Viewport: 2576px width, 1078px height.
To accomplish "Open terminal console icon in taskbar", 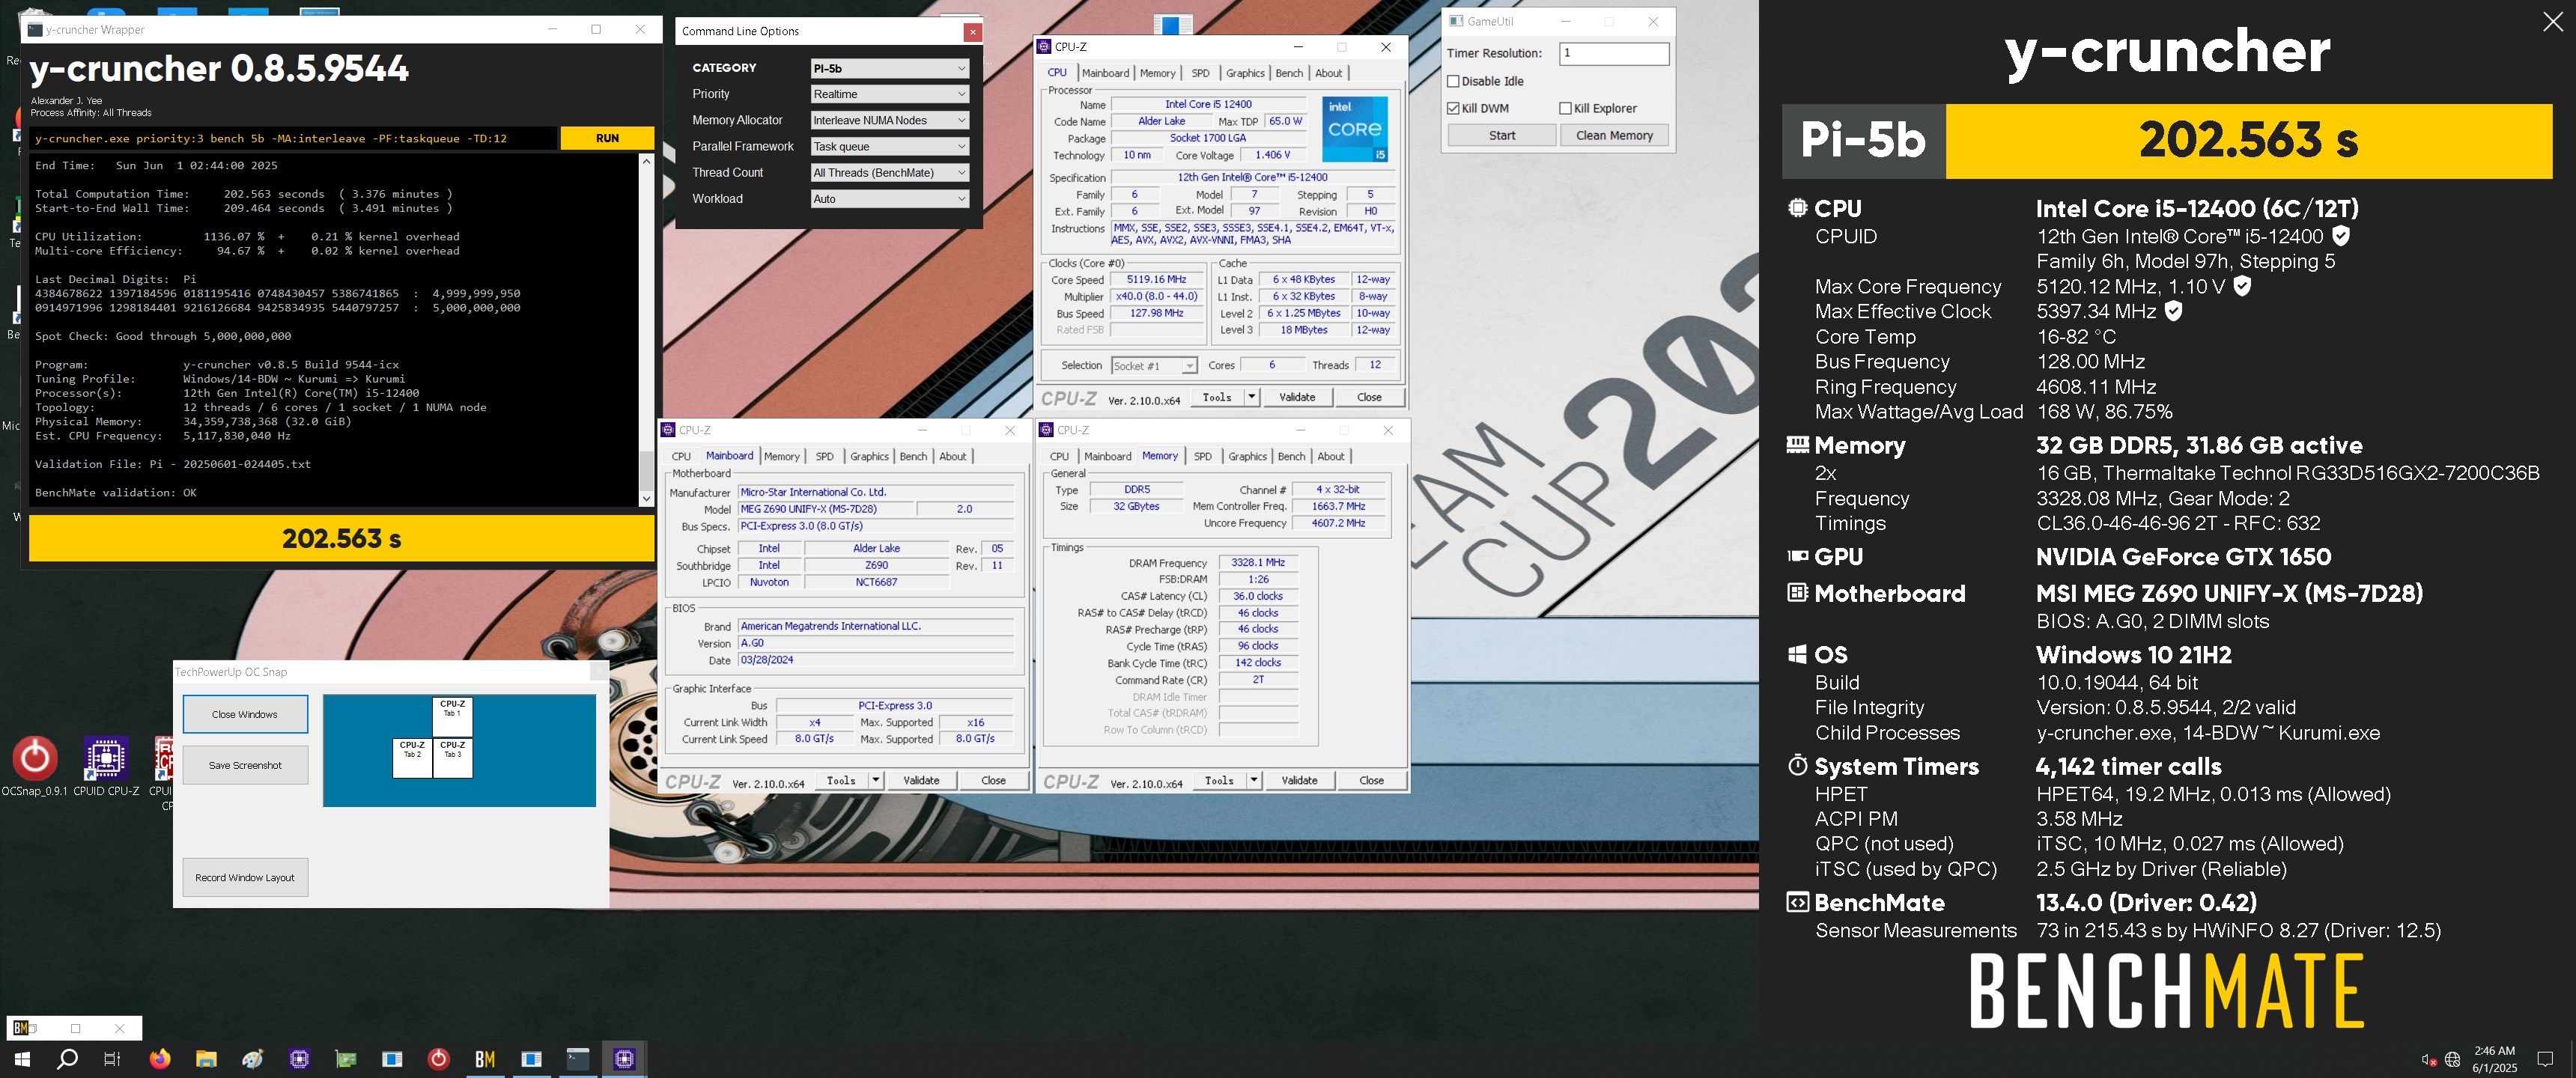I will click(x=578, y=1059).
